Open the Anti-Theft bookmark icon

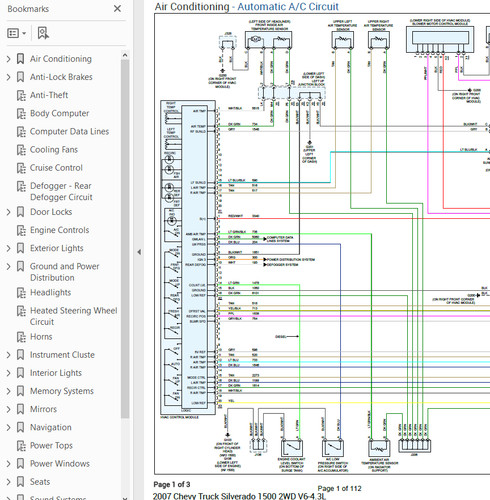click(x=21, y=95)
